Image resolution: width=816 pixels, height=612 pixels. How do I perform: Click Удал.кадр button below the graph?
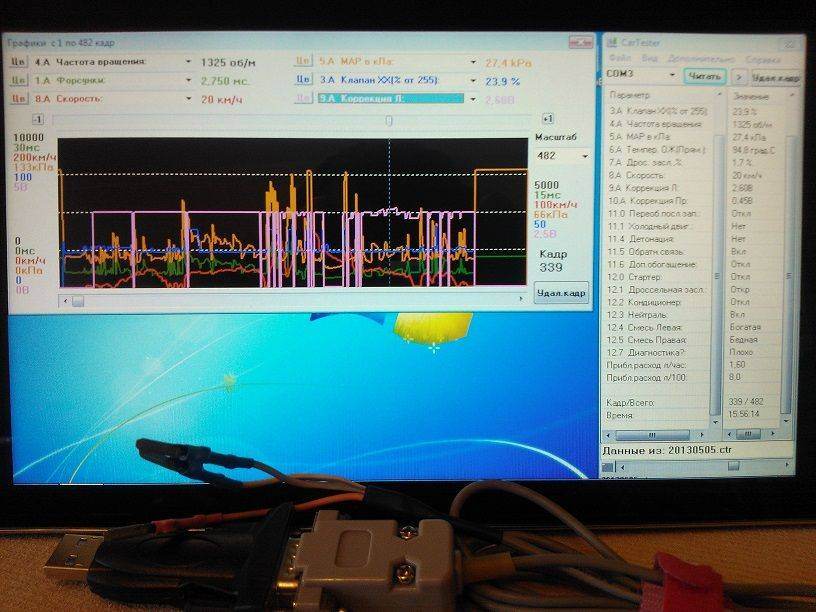point(561,293)
